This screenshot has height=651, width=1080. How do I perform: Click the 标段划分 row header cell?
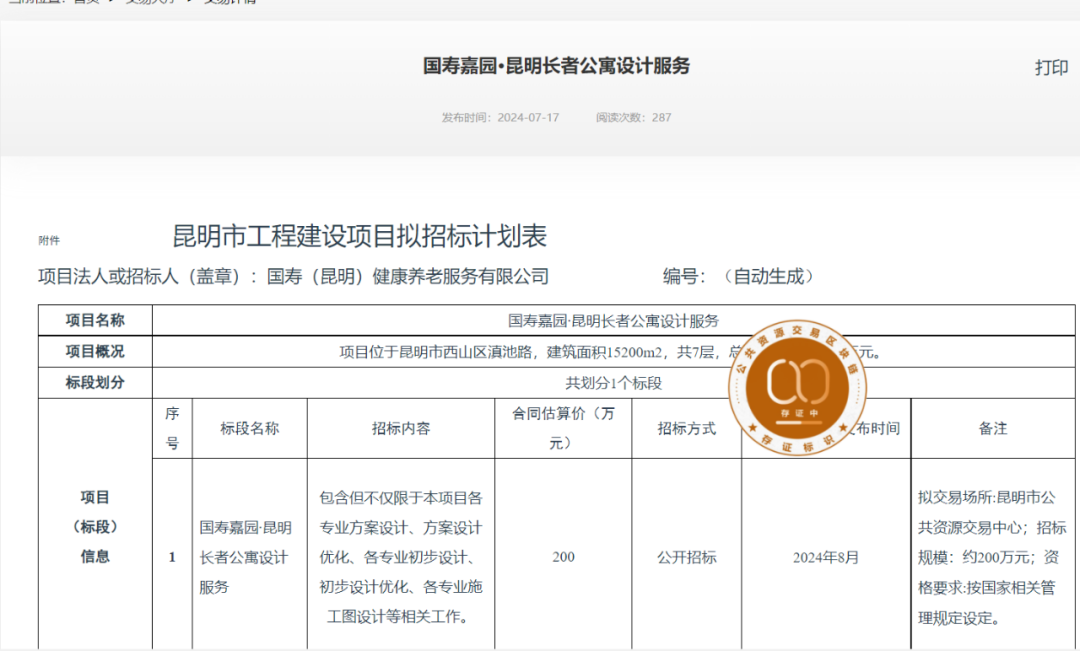click(95, 383)
